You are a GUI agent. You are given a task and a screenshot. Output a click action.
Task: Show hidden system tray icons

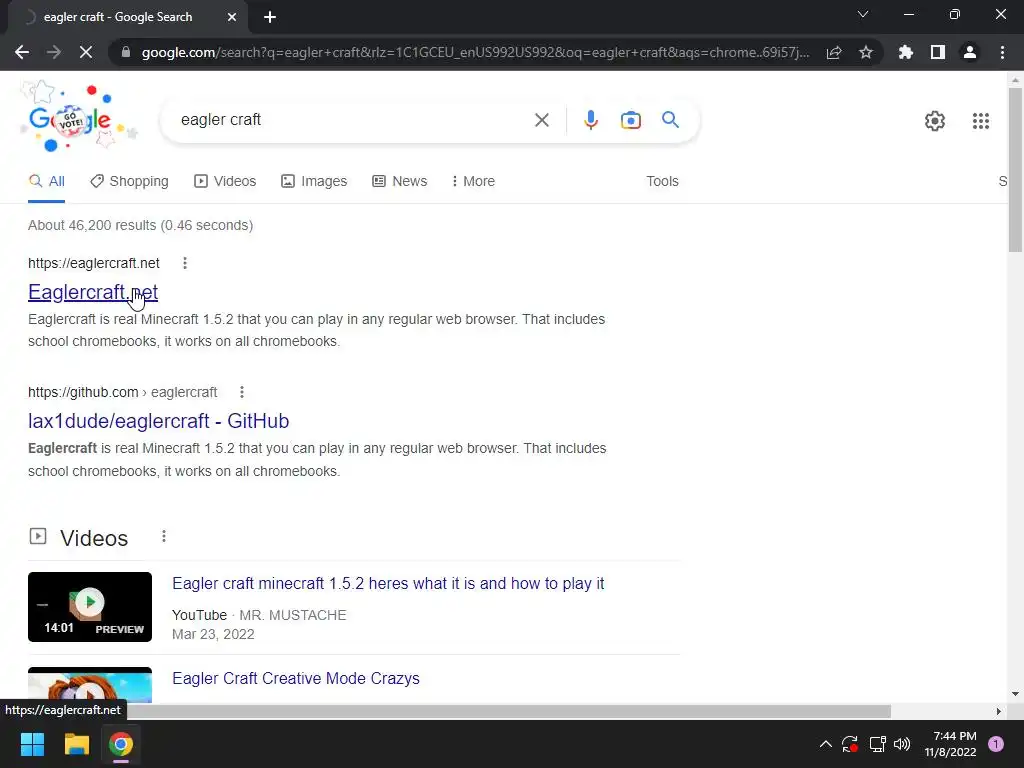(825, 744)
